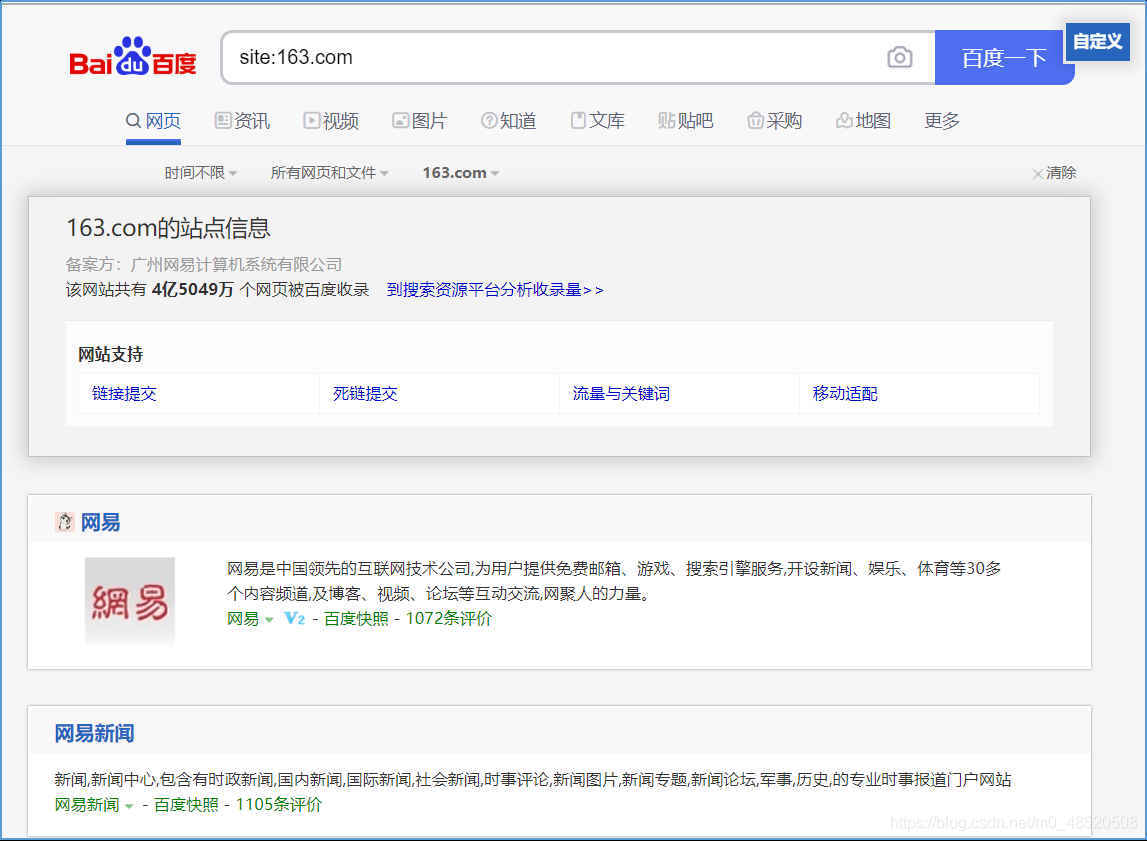Click the 網易 logo thumbnail image
Screen dimensions: 1147x841
tap(129, 600)
